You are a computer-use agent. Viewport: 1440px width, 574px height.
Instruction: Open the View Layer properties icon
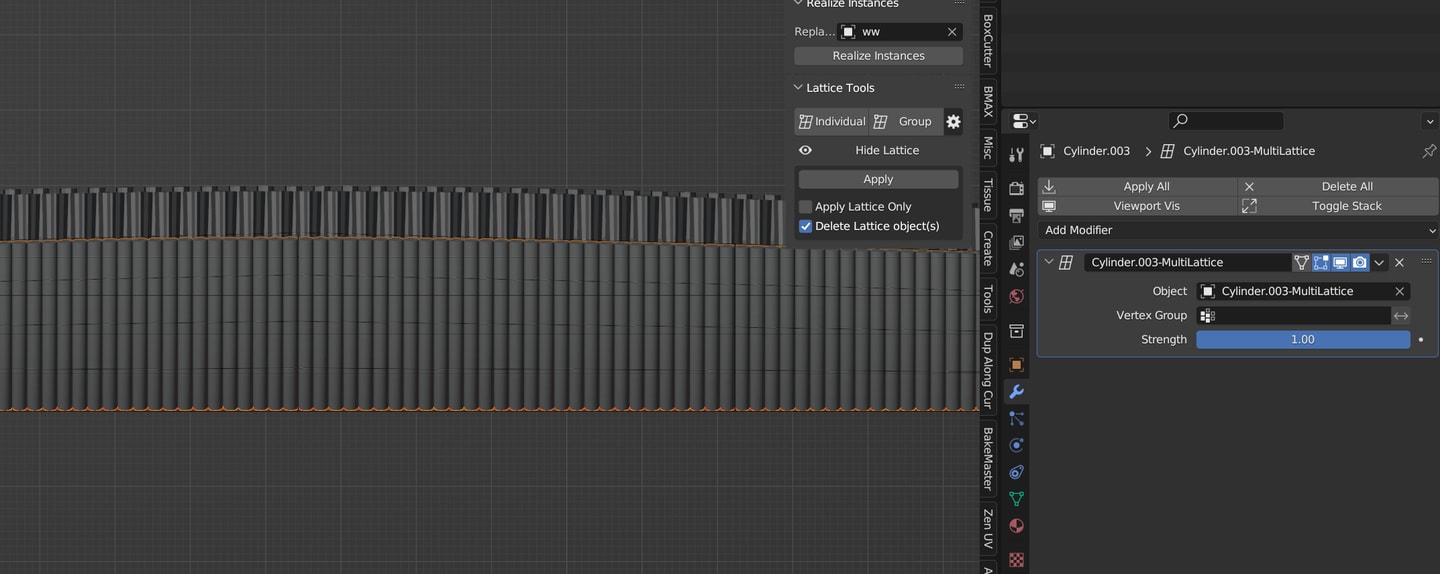coord(1016,242)
